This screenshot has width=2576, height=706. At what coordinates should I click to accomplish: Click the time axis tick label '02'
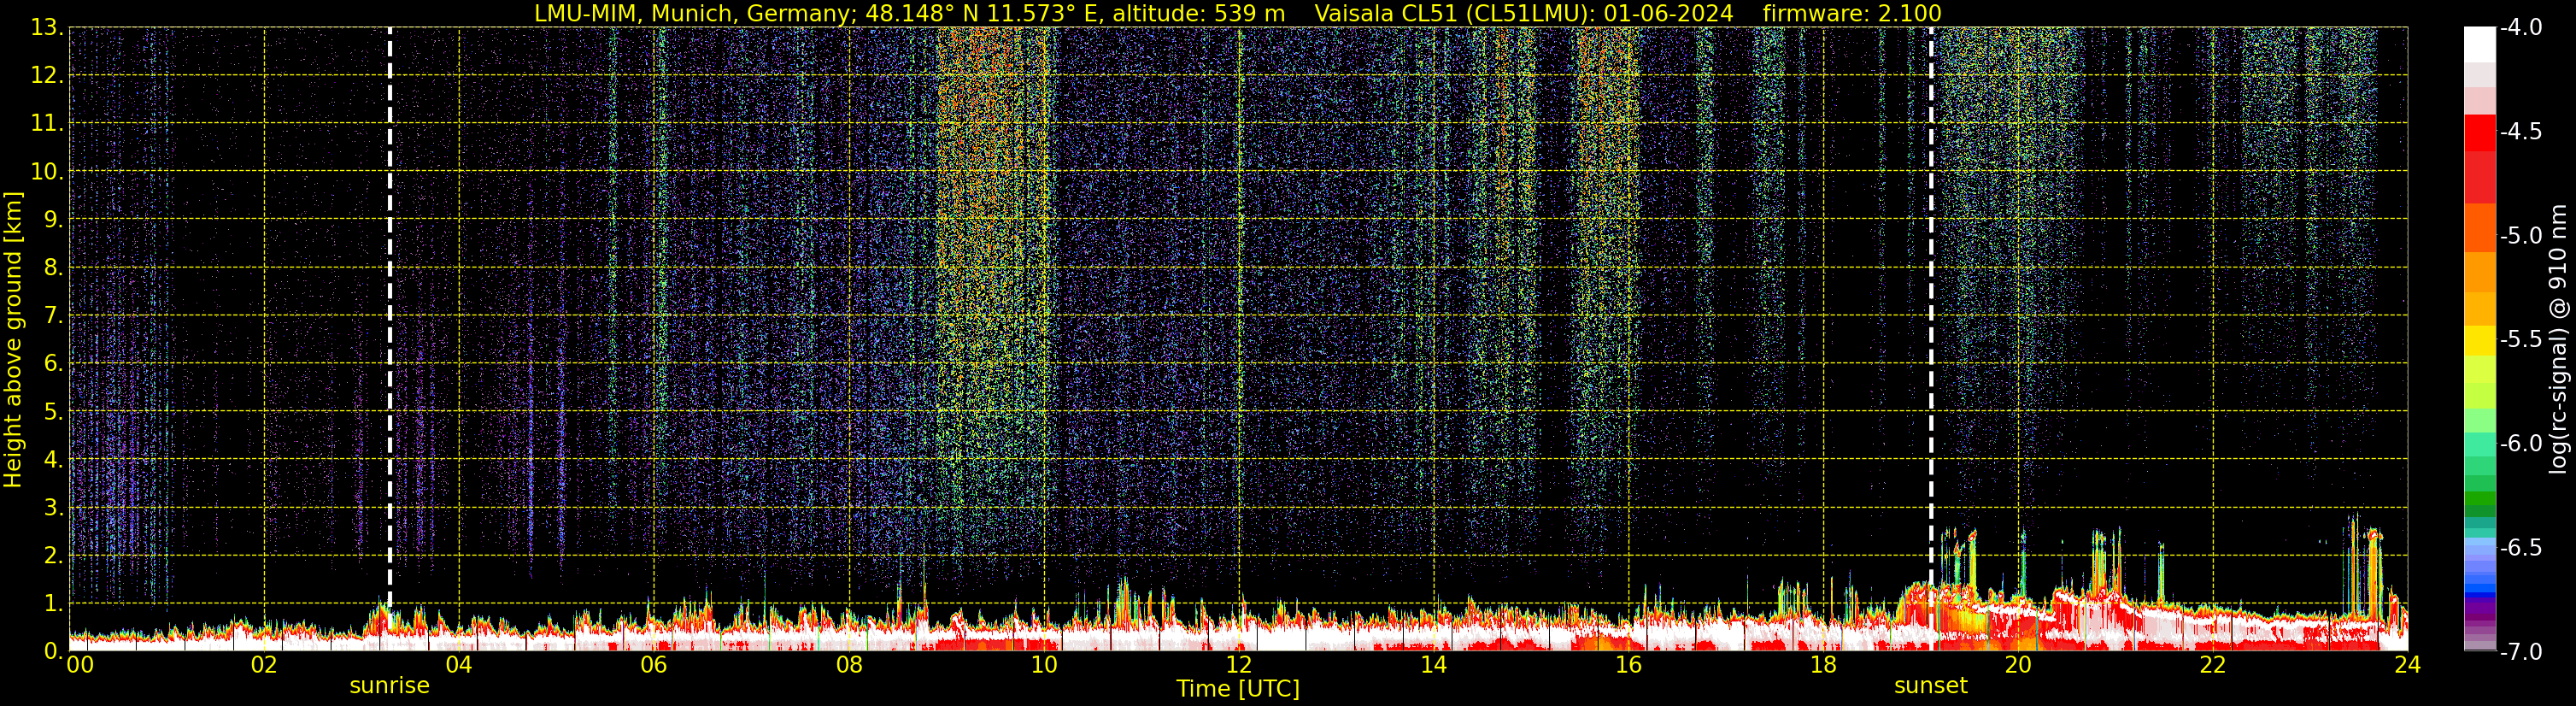pyautogui.click(x=264, y=666)
